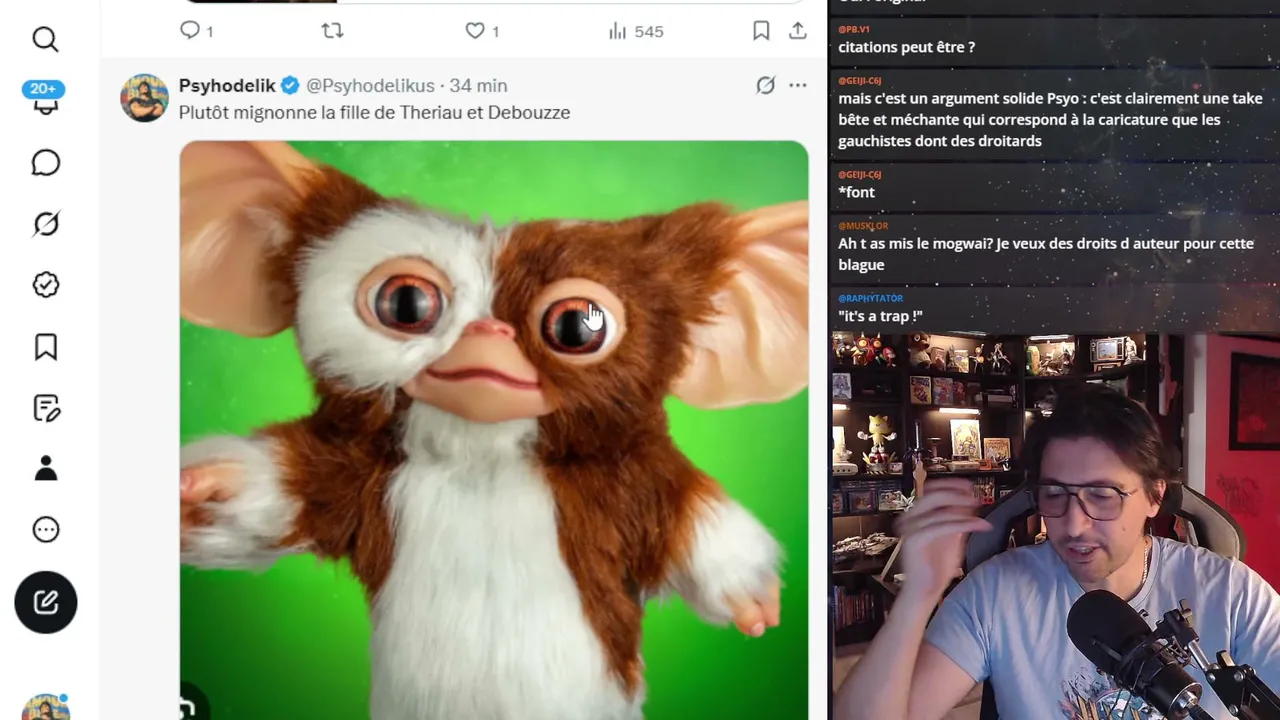Open the Gizmo mogwai image in the post
This screenshot has height=720, width=1280.
(x=494, y=430)
